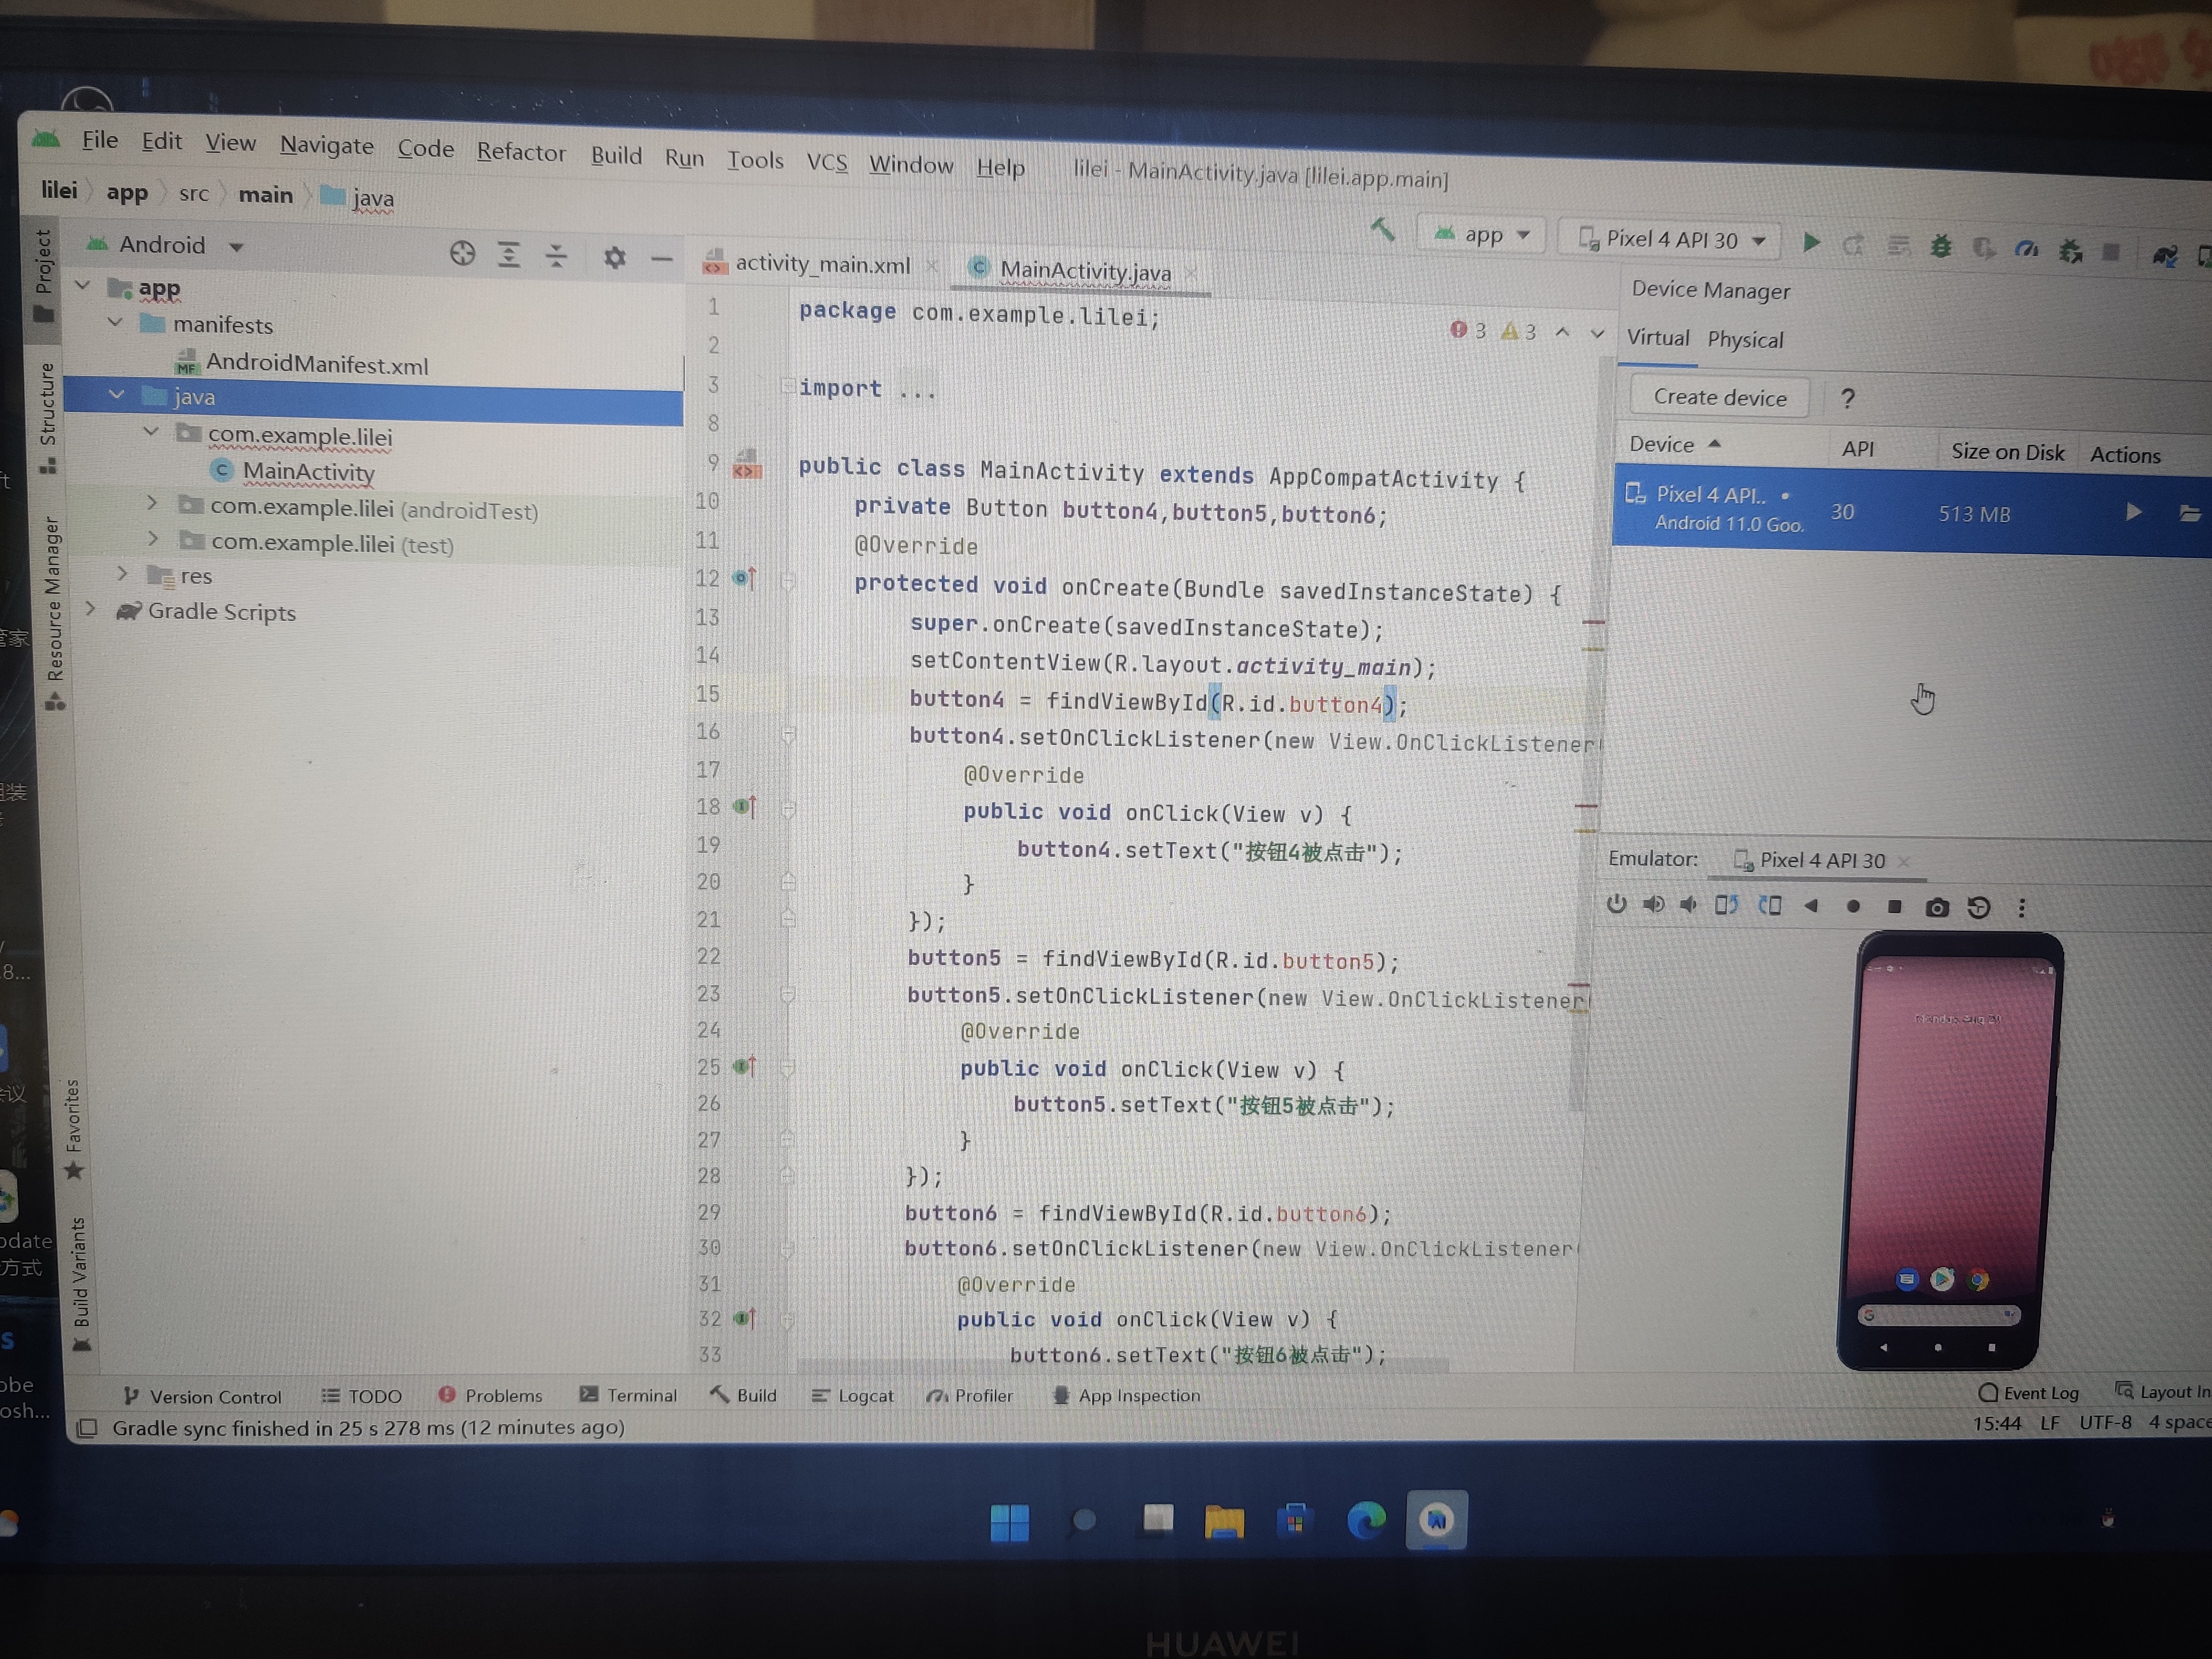The height and width of the screenshot is (1659, 2212).
Task: Expand the res folder
Action: (x=122, y=573)
